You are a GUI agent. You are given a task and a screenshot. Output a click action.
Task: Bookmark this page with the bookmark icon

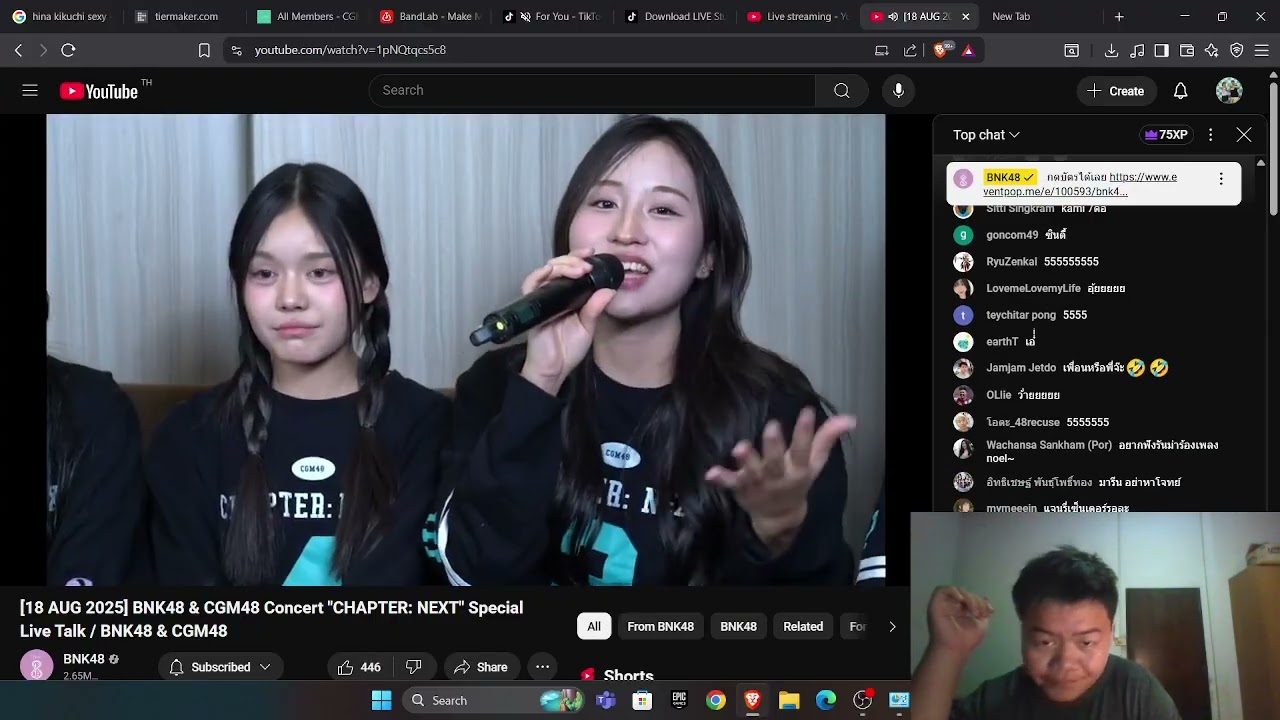(204, 50)
